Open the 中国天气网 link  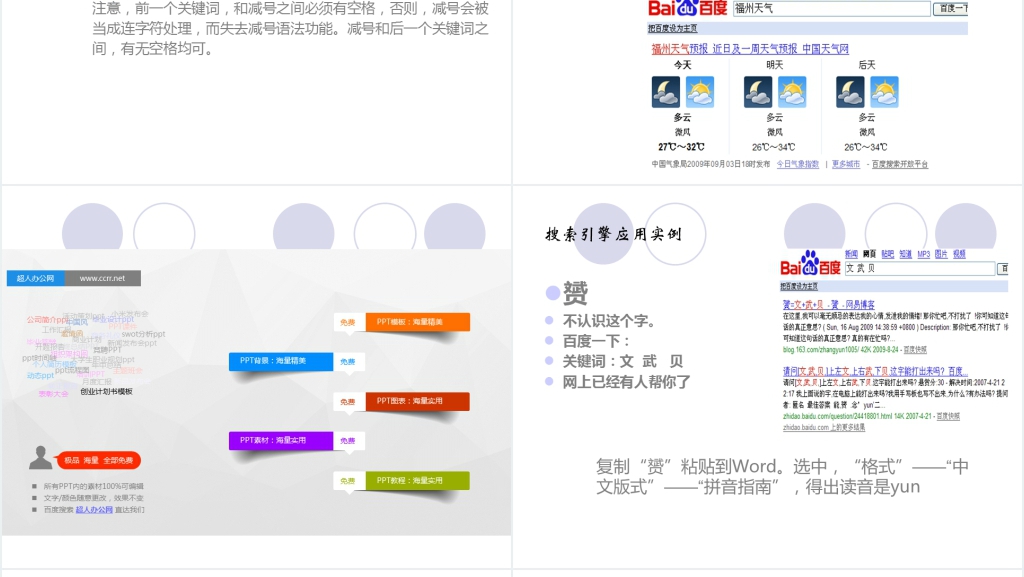point(825,49)
